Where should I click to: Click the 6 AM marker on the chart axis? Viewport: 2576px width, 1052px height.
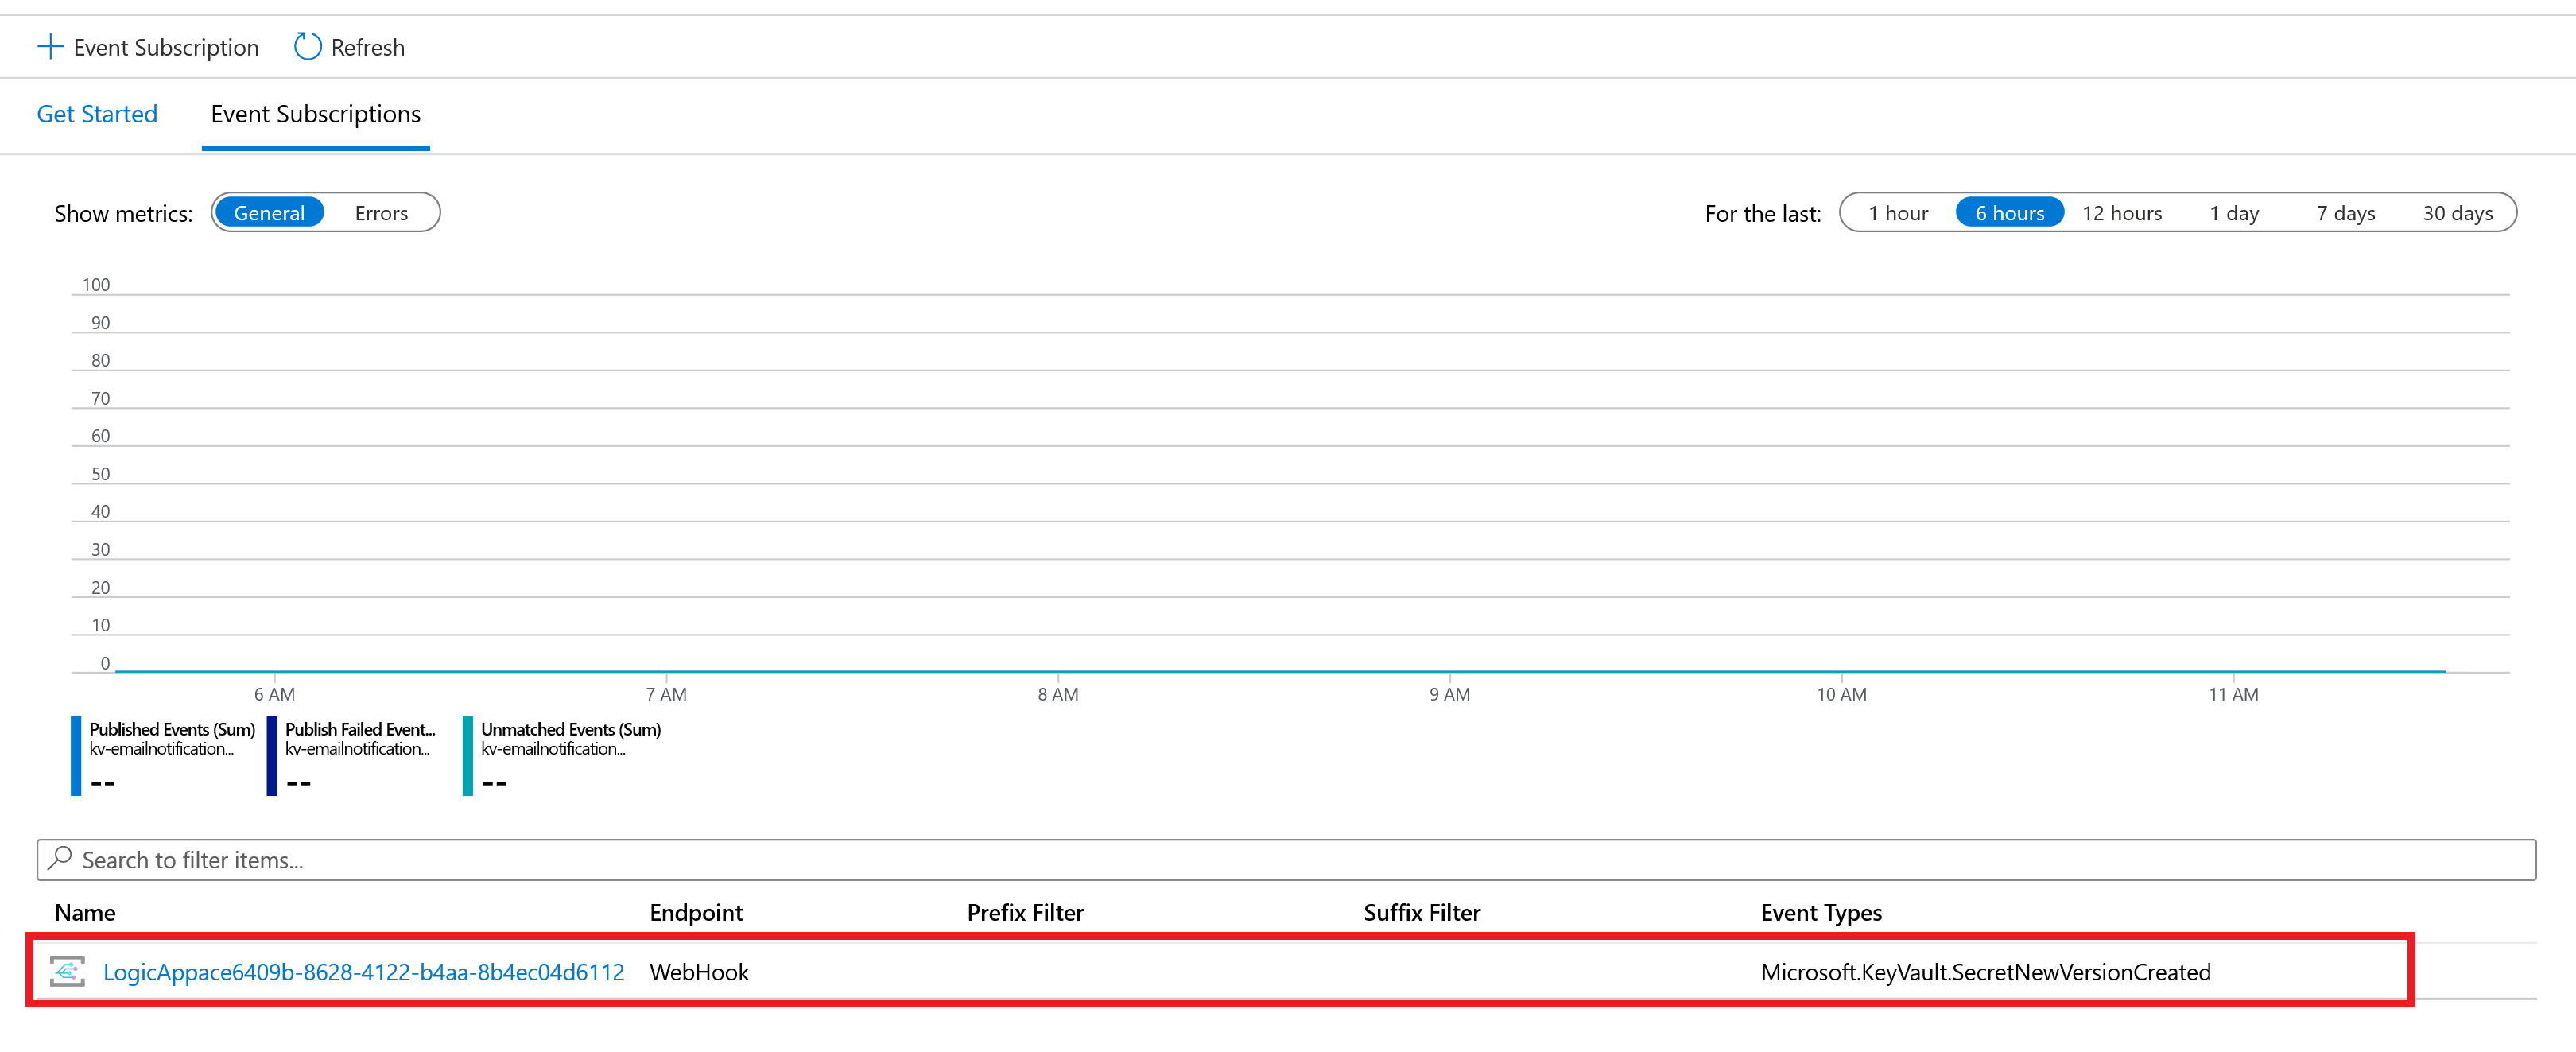pos(274,694)
